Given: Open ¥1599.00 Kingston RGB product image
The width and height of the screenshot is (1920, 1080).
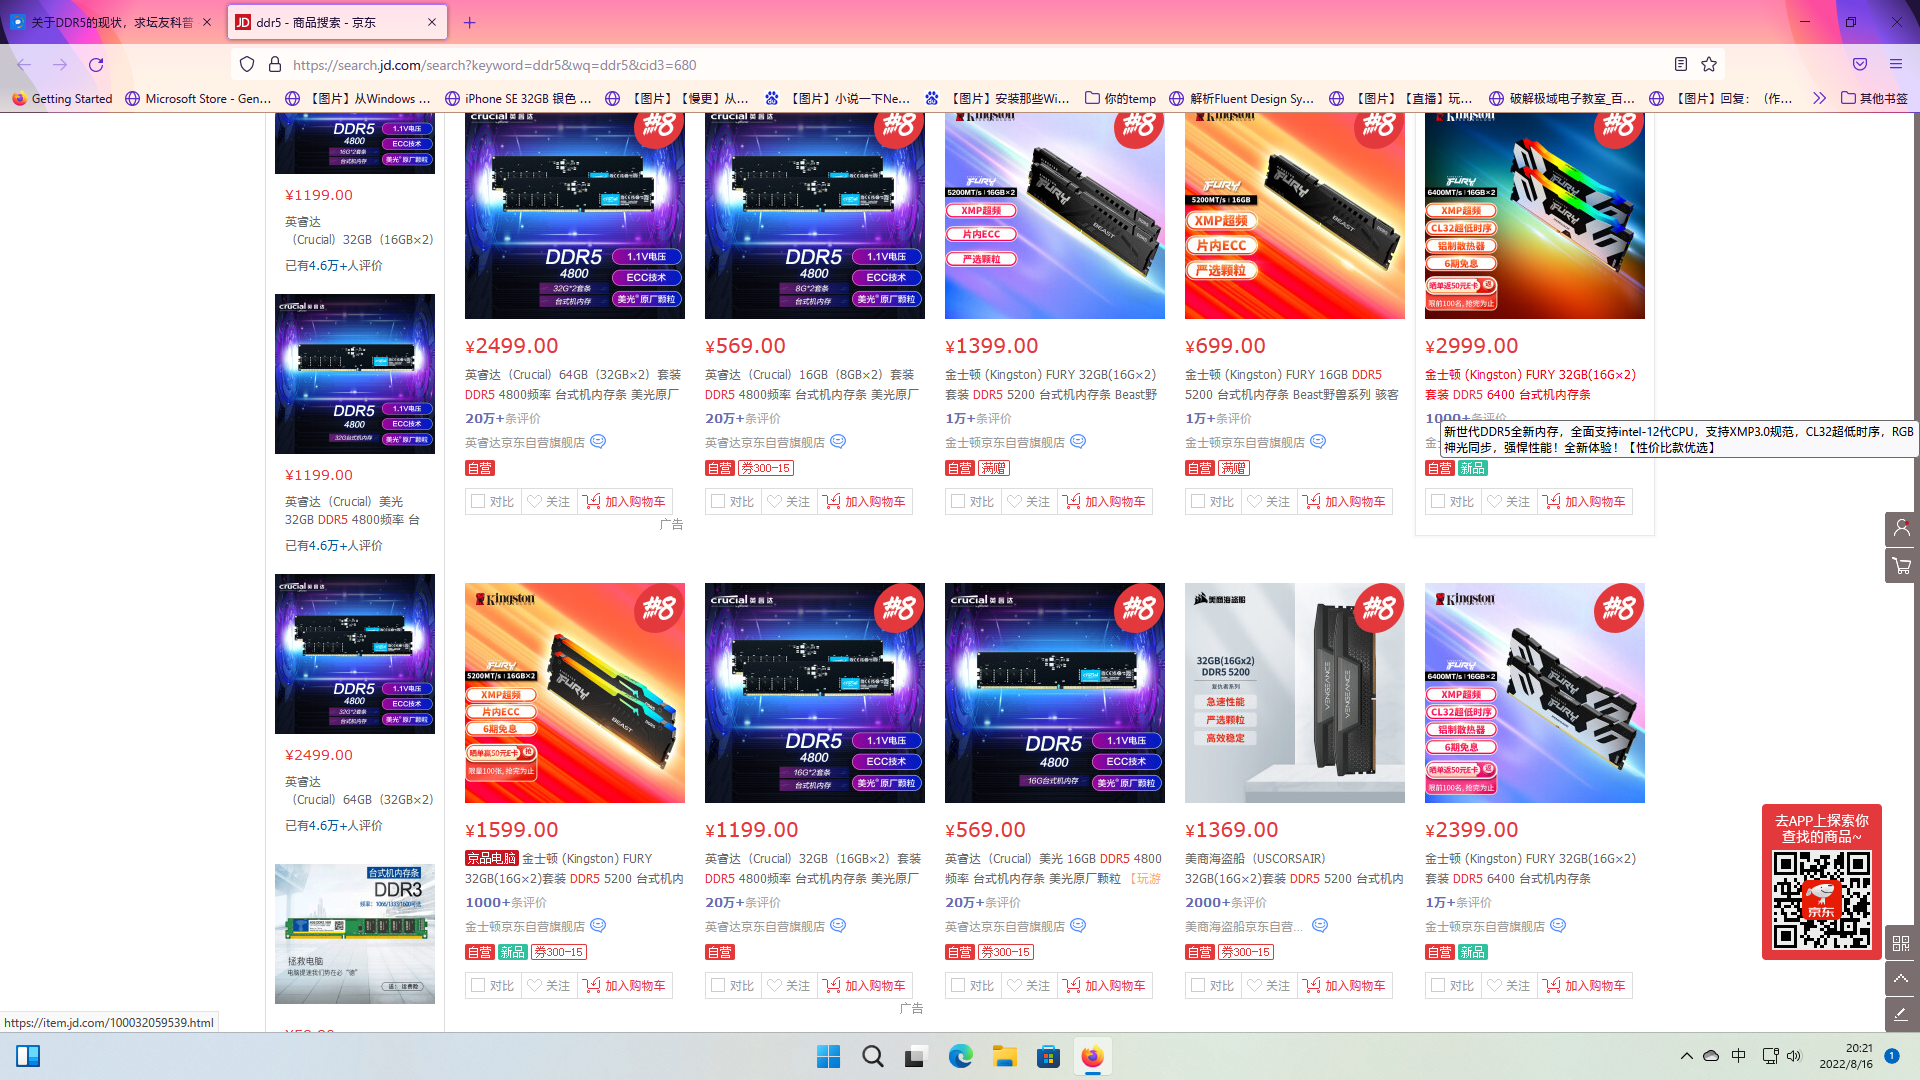Looking at the screenshot, I should coord(575,693).
